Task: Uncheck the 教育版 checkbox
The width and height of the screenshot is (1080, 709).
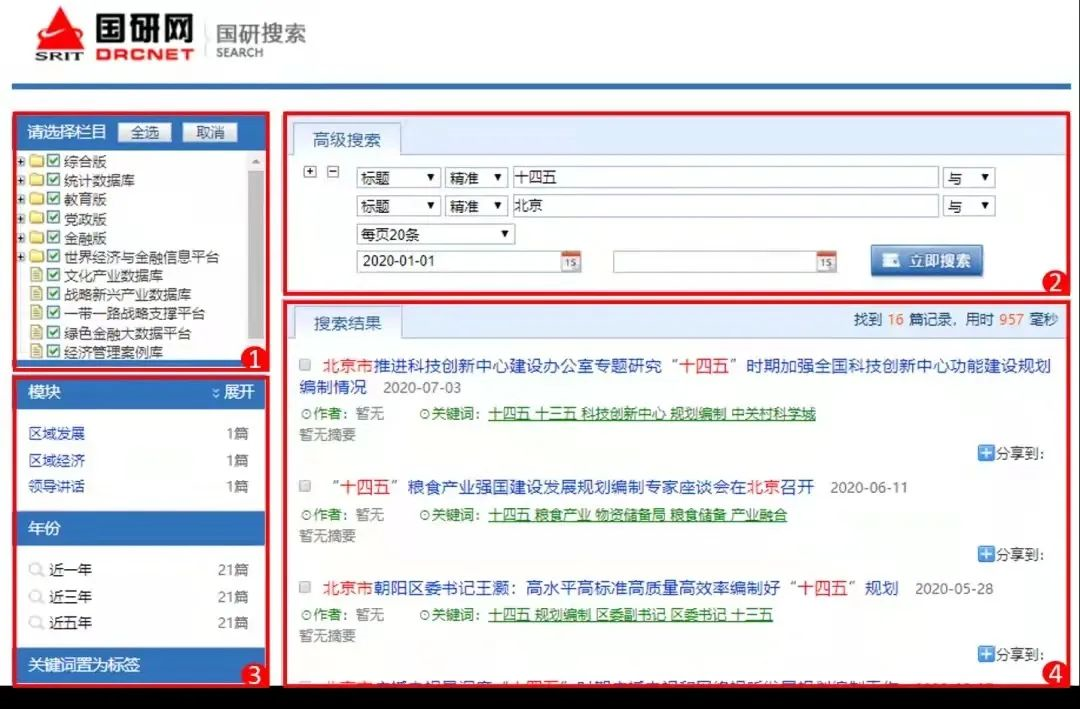Action: click(x=54, y=198)
